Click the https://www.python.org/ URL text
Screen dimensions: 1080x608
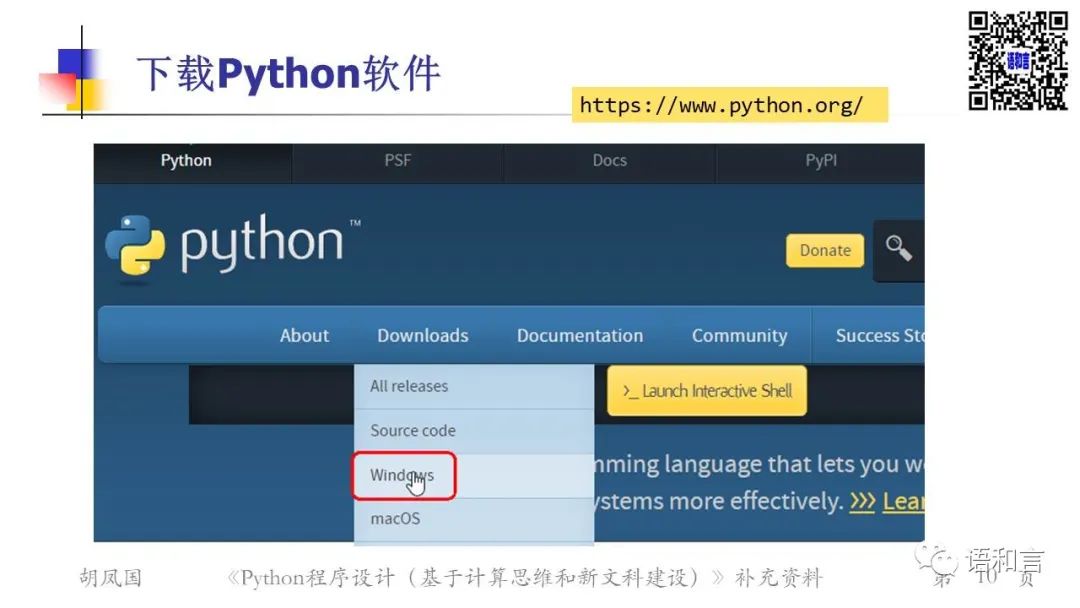(x=721, y=105)
